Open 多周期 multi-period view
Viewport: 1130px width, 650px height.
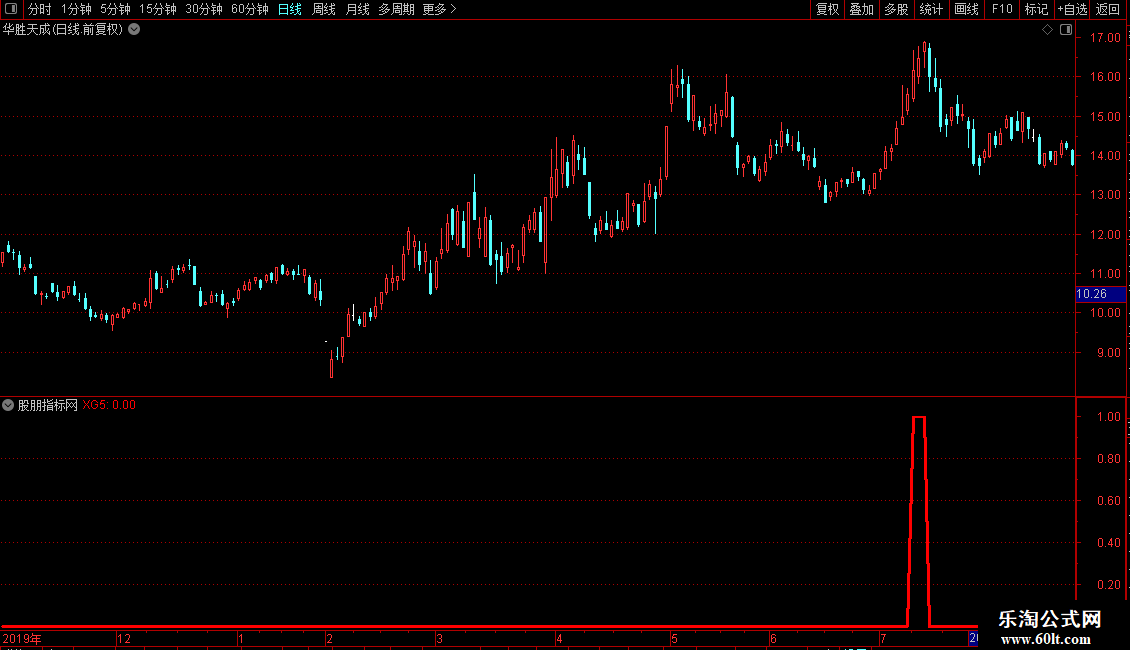396,9
